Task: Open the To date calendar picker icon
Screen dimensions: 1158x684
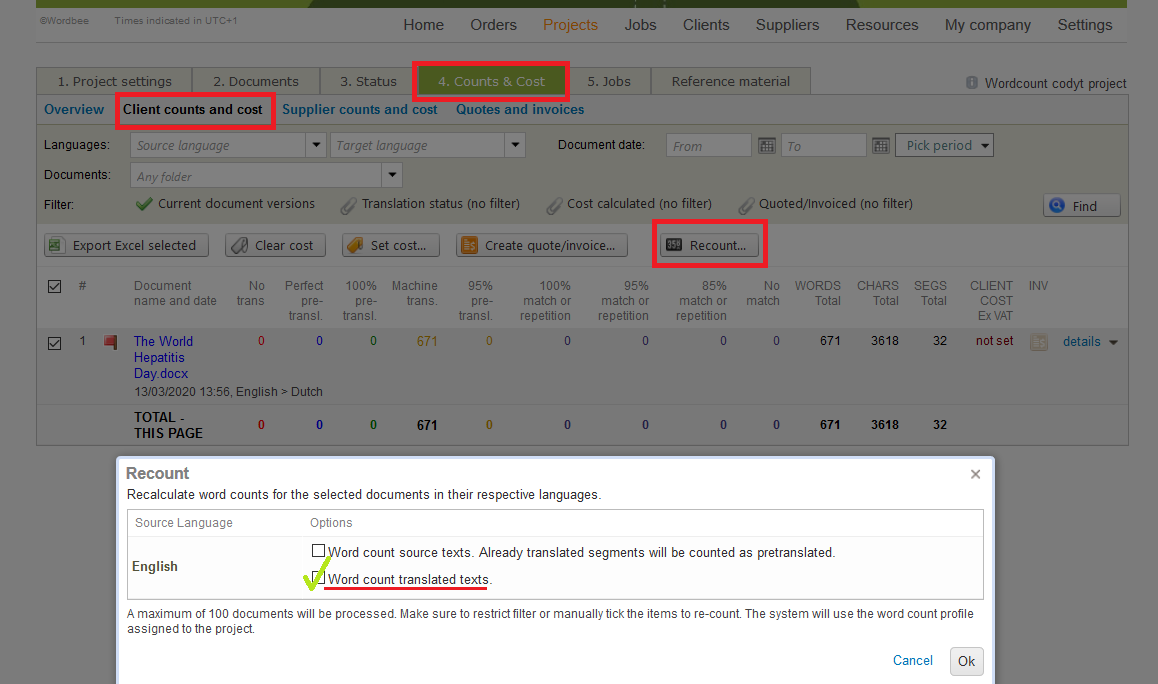Action: tap(880, 146)
